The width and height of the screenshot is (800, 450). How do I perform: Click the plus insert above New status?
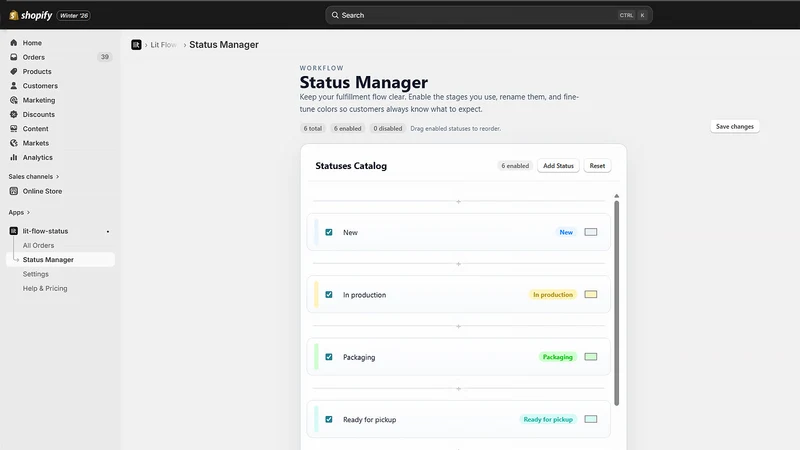pos(458,202)
